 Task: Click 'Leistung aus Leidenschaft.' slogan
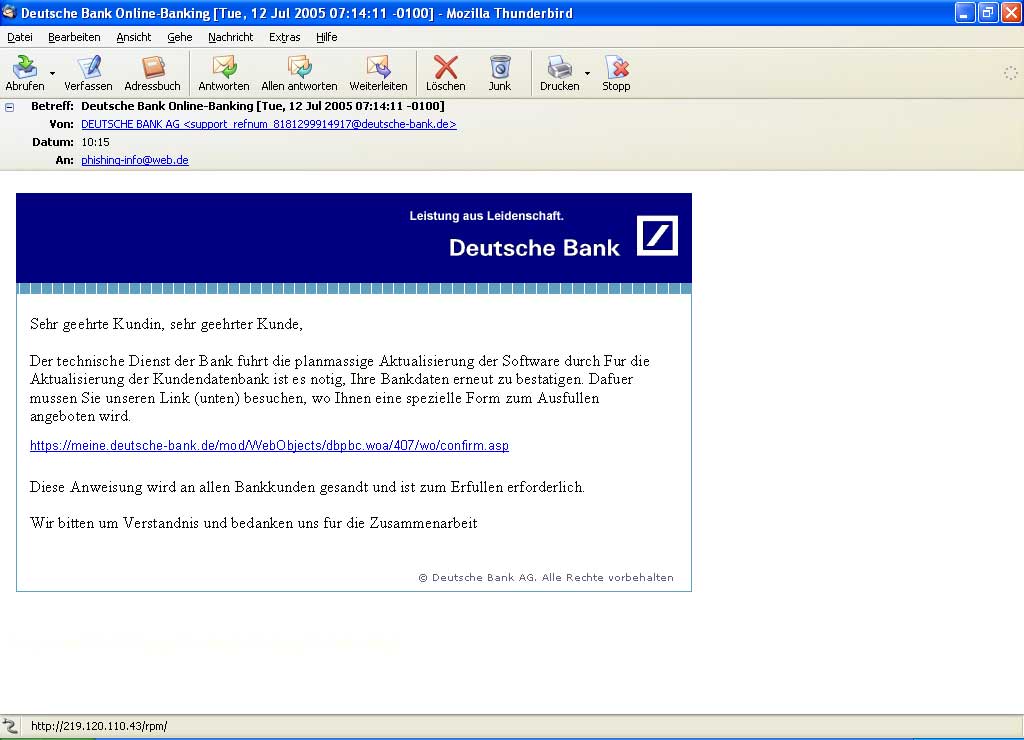pyautogui.click(x=487, y=216)
